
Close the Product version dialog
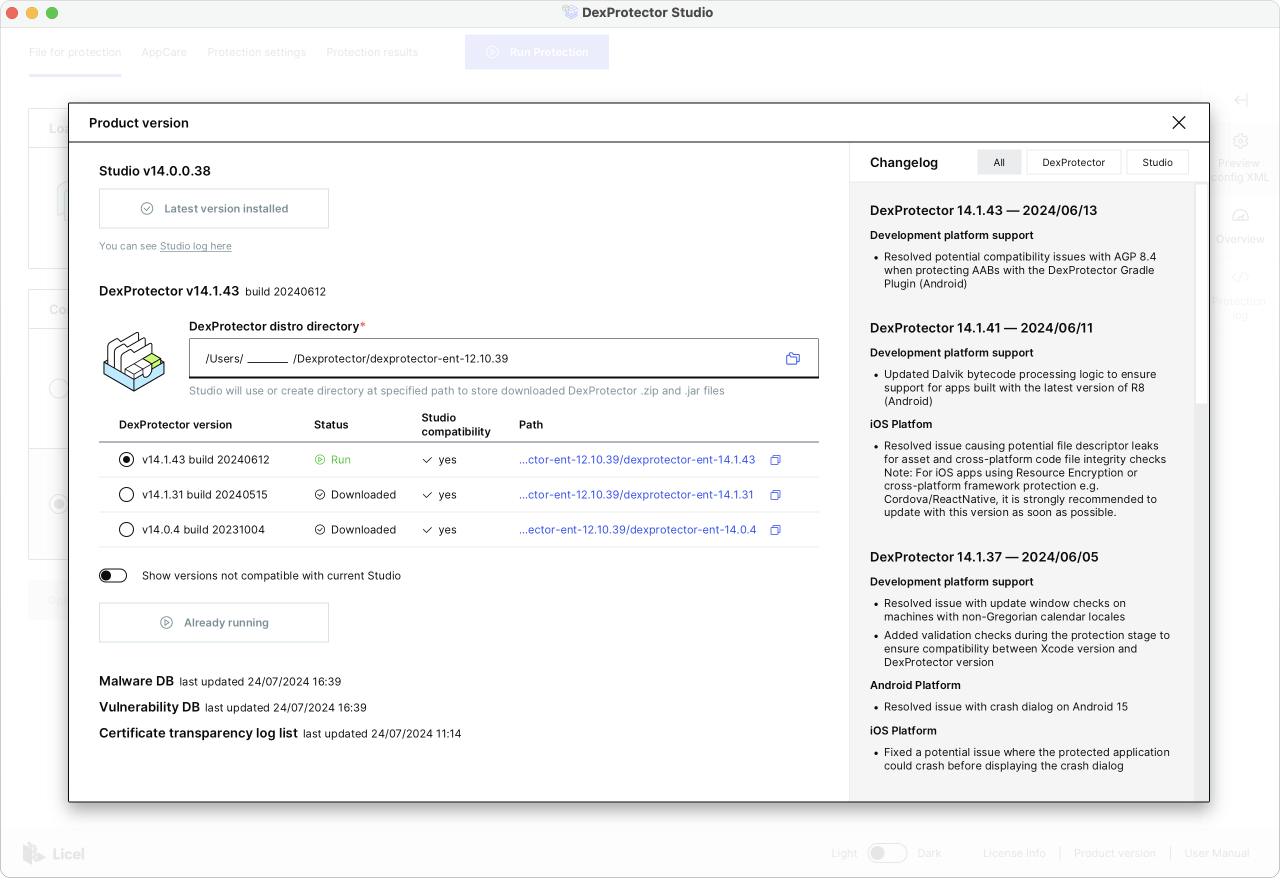click(1179, 123)
